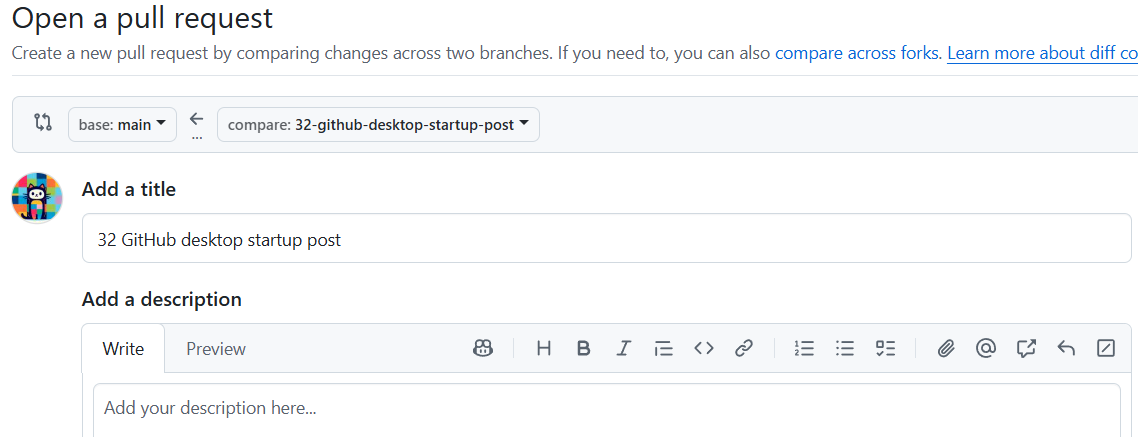Apply bold formatting with the B icon
This screenshot has width=1138, height=437.
coord(584,349)
